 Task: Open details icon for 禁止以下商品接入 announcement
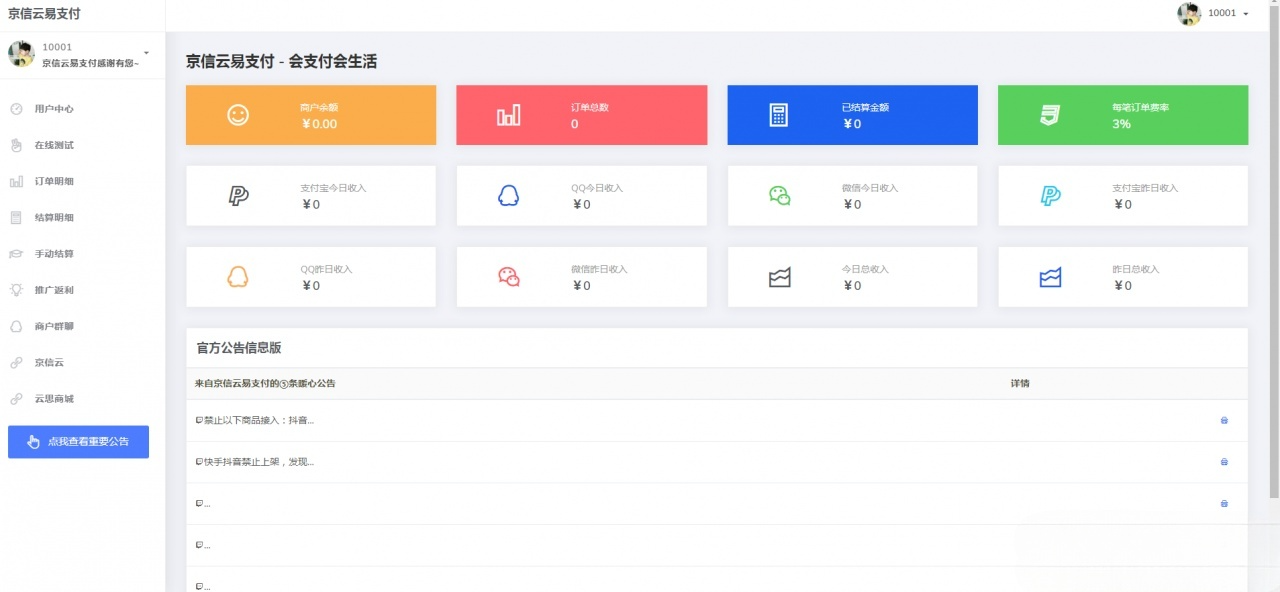(x=1224, y=420)
